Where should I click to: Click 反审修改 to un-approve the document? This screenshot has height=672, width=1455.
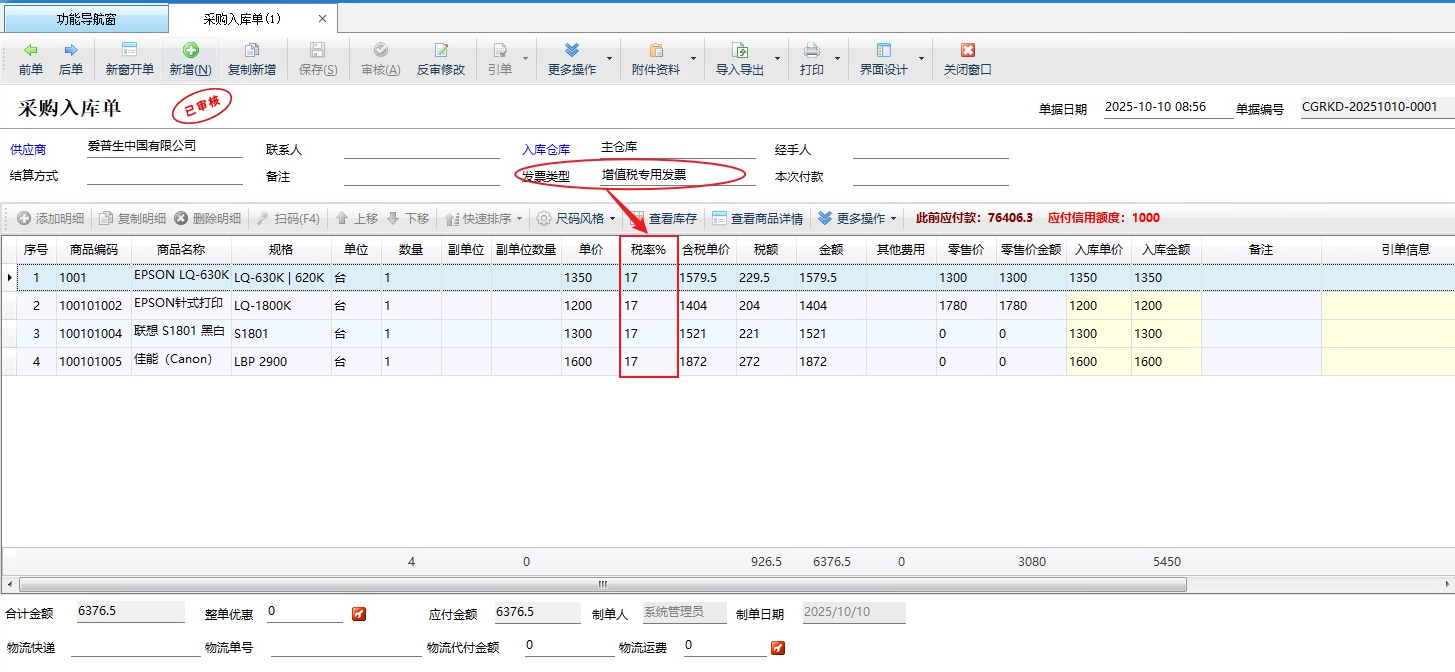(441, 59)
